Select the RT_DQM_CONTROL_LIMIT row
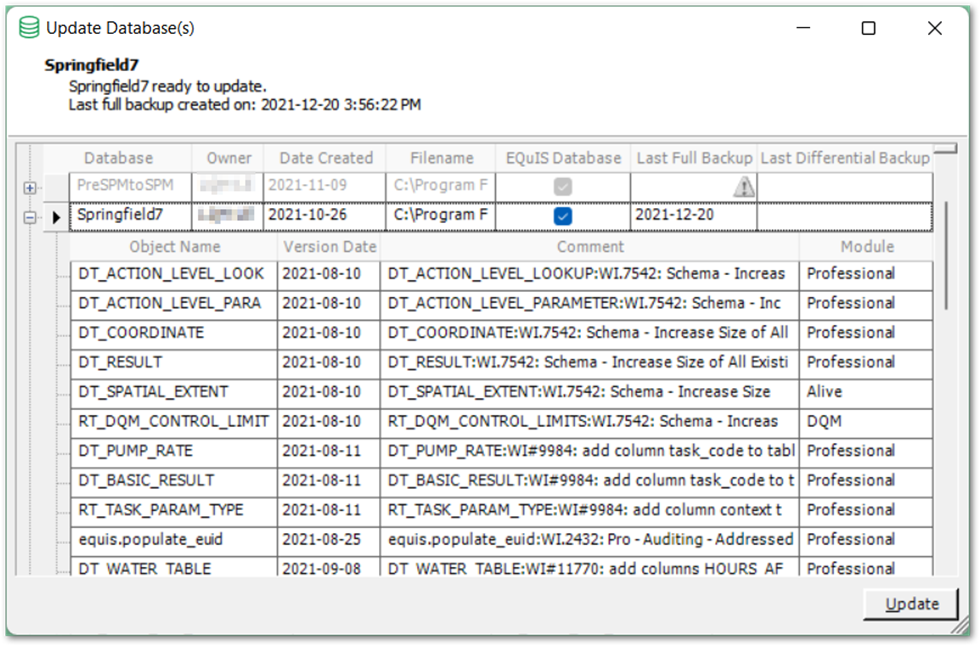 pyautogui.click(x=172, y=421)
